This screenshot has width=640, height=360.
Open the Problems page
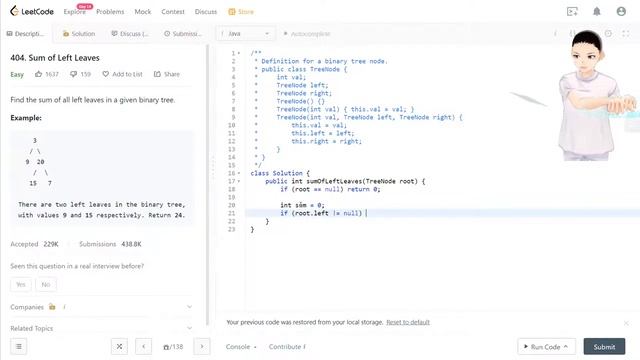coord(110,12)
